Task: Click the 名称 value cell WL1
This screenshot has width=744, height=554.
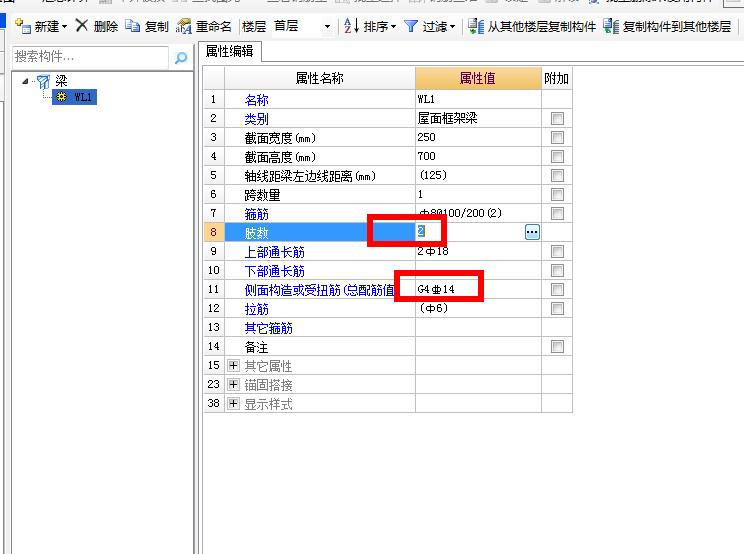Action: tap(478, 99)
